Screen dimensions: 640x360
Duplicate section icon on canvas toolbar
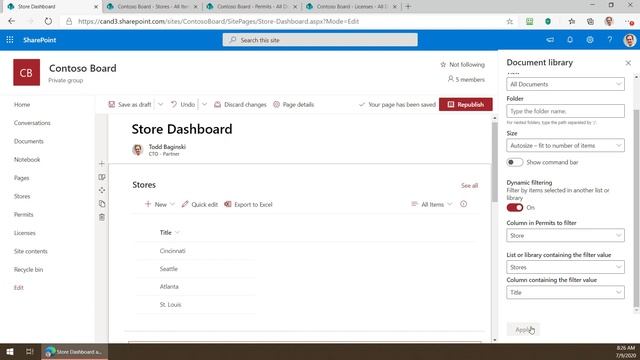[x=102, y=204]
